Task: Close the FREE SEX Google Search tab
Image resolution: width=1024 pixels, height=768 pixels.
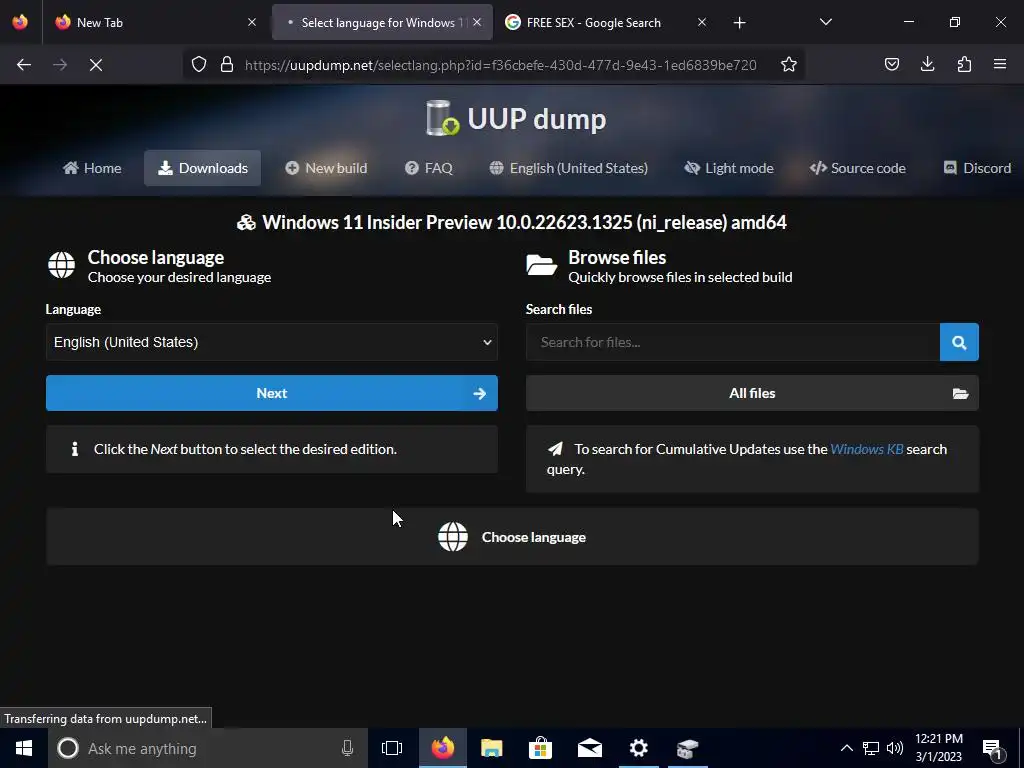Action: pyautogui.click(x=701, y=22)
